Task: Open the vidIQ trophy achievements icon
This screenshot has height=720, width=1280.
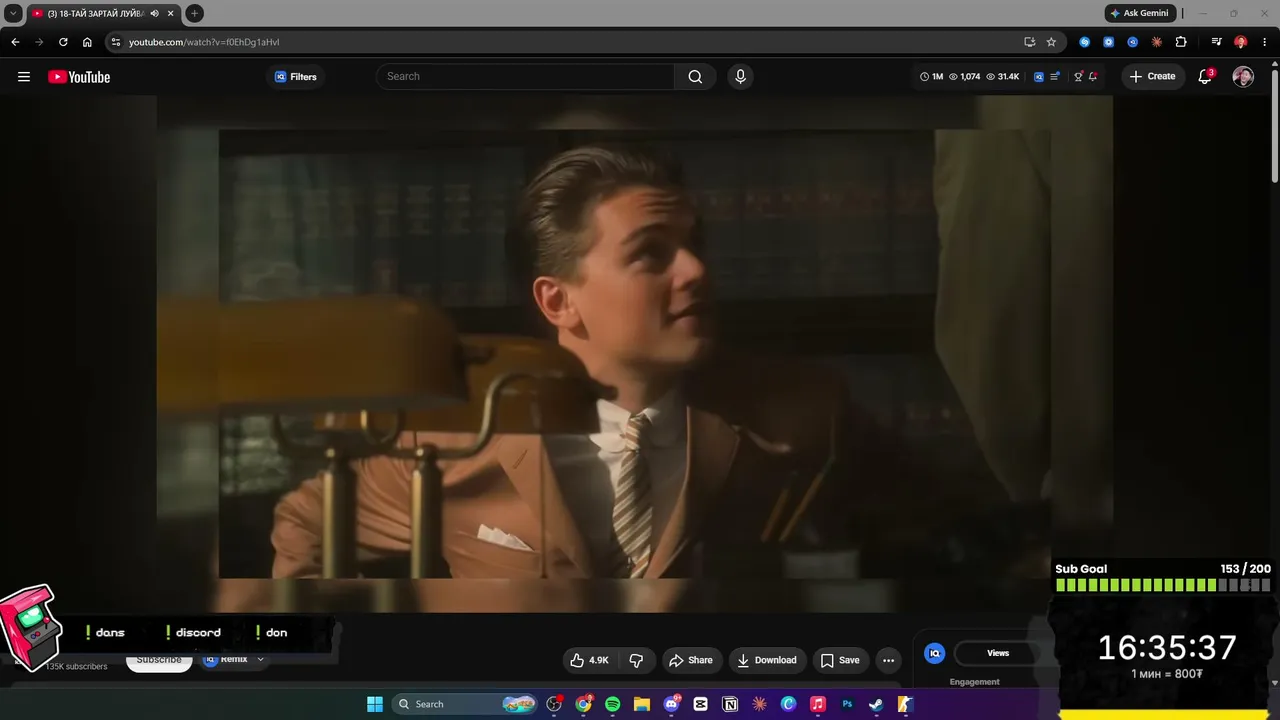Action: (1078, 76)
